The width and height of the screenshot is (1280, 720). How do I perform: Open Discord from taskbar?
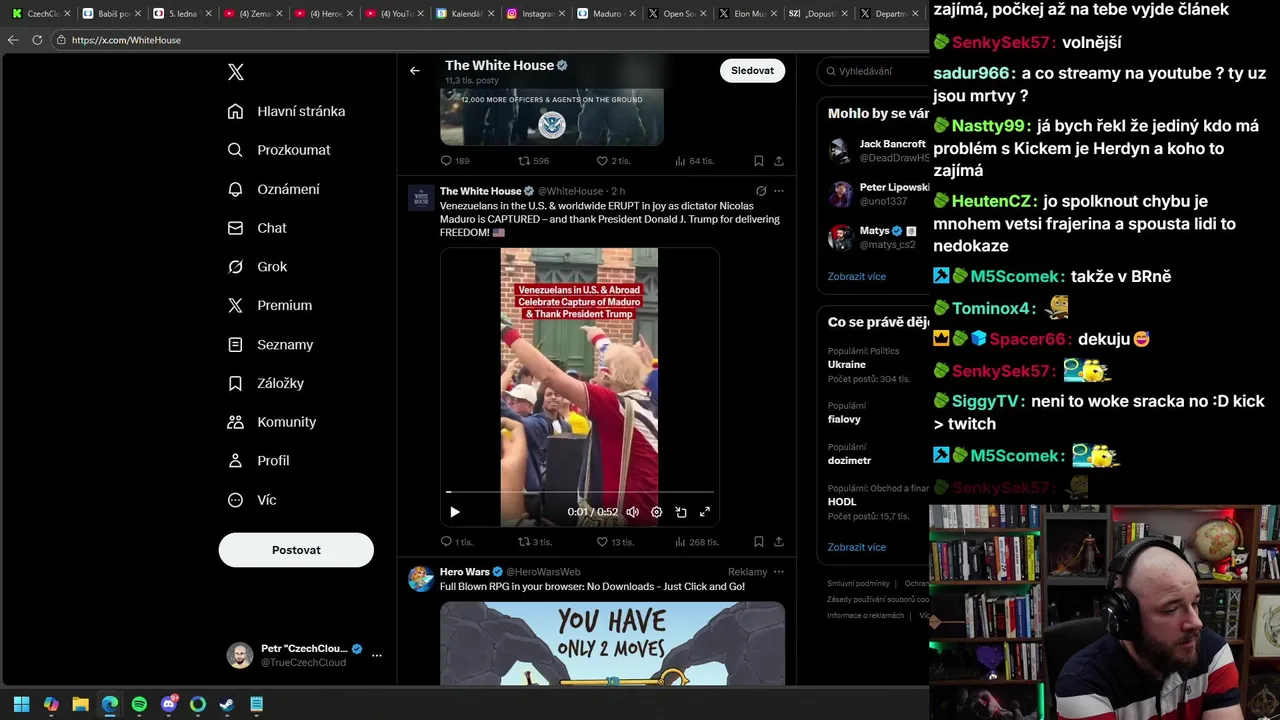(x=169, y=704)
